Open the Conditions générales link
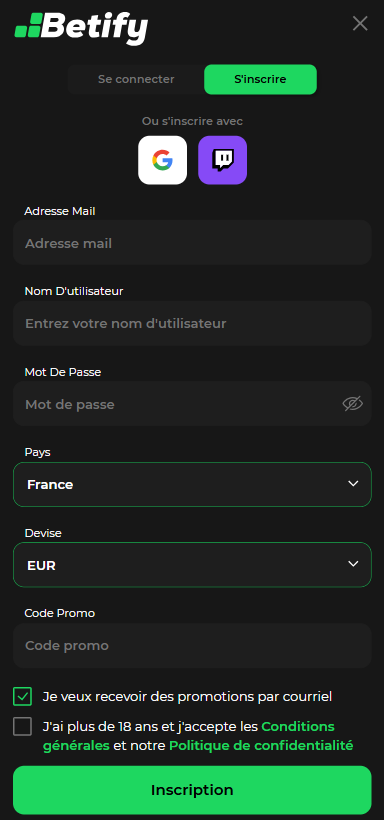The width and height of the screenshot is (384, 820). (x=188, y=736)
